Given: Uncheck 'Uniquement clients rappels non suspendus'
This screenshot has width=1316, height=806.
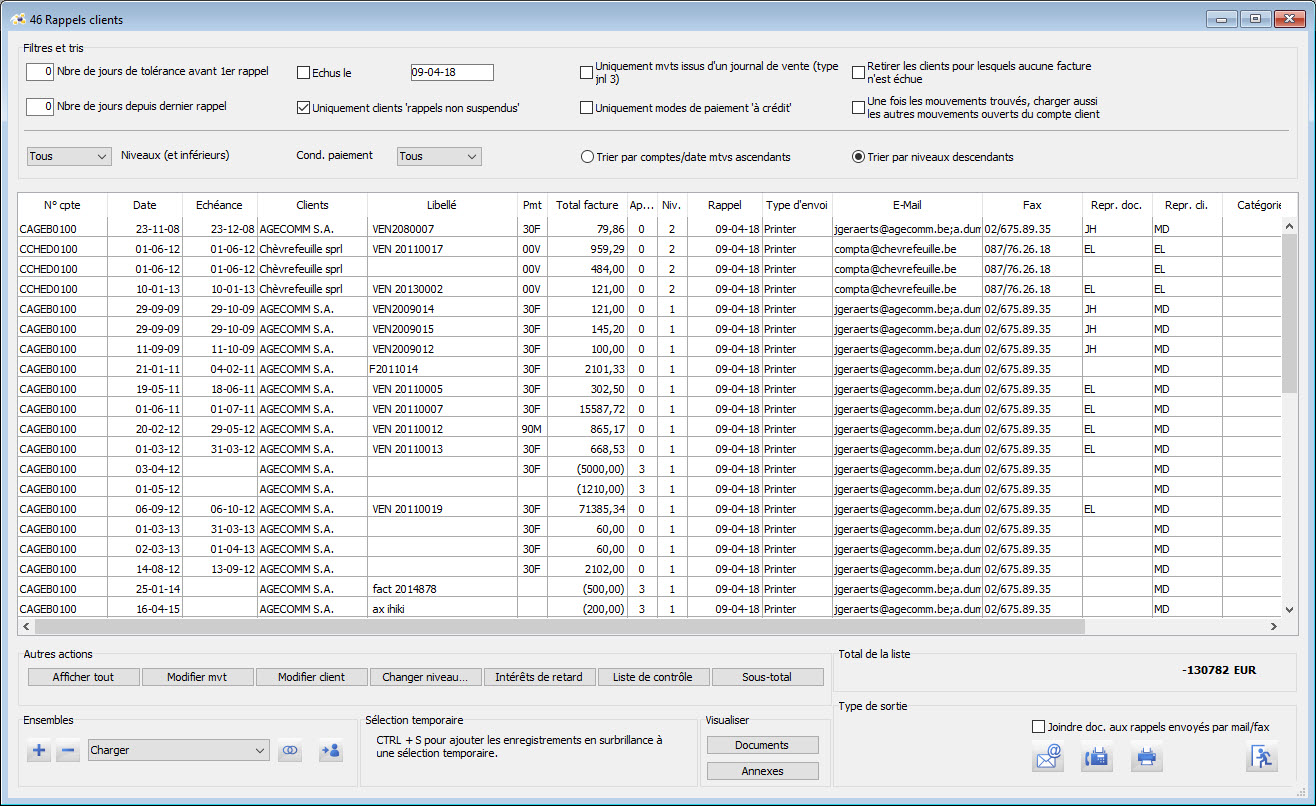Looking at the screenshot, I should [x=304, y=108].
